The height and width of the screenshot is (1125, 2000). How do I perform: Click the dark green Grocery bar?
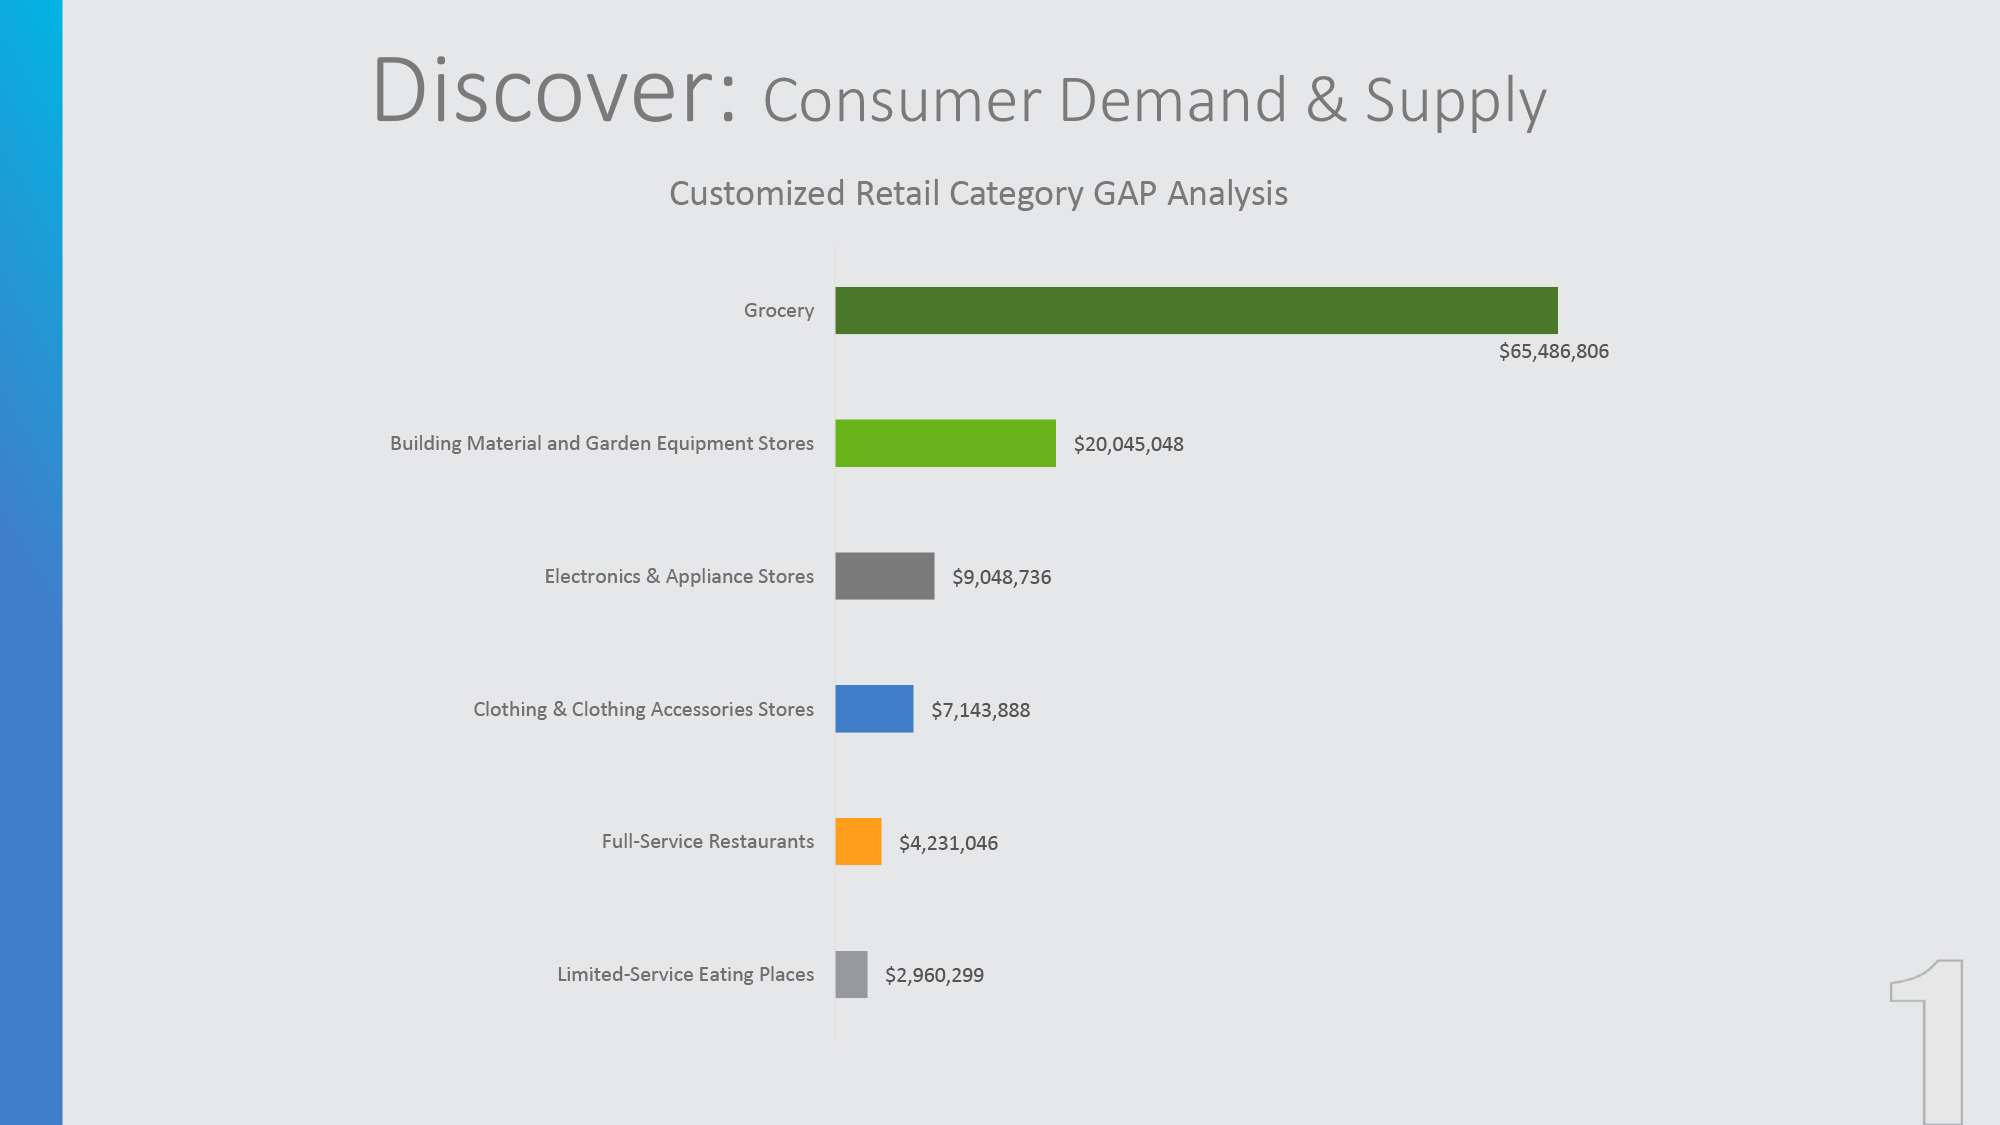[x=1196, y=310]
